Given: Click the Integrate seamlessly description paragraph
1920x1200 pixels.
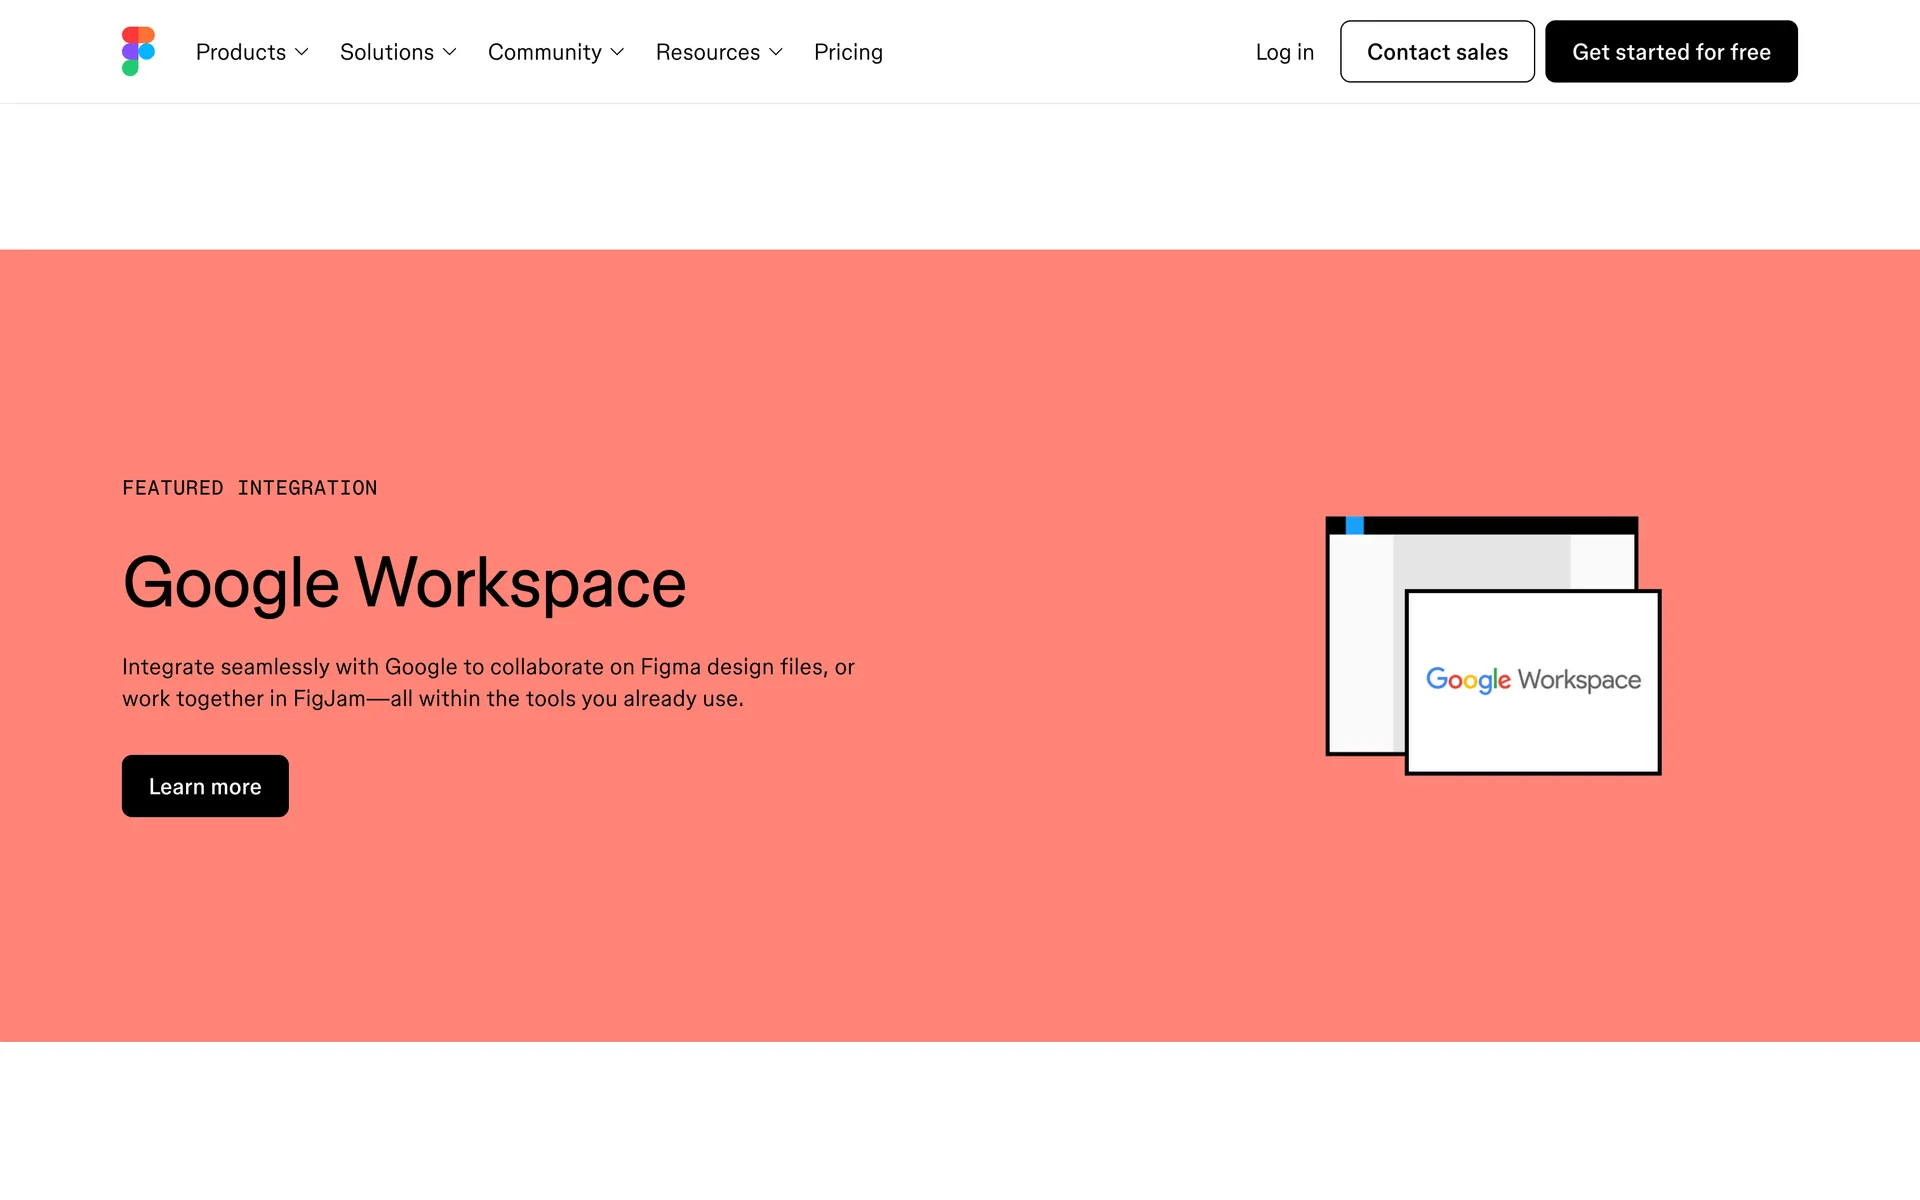Looking at the screenshot, I should 488,683.
